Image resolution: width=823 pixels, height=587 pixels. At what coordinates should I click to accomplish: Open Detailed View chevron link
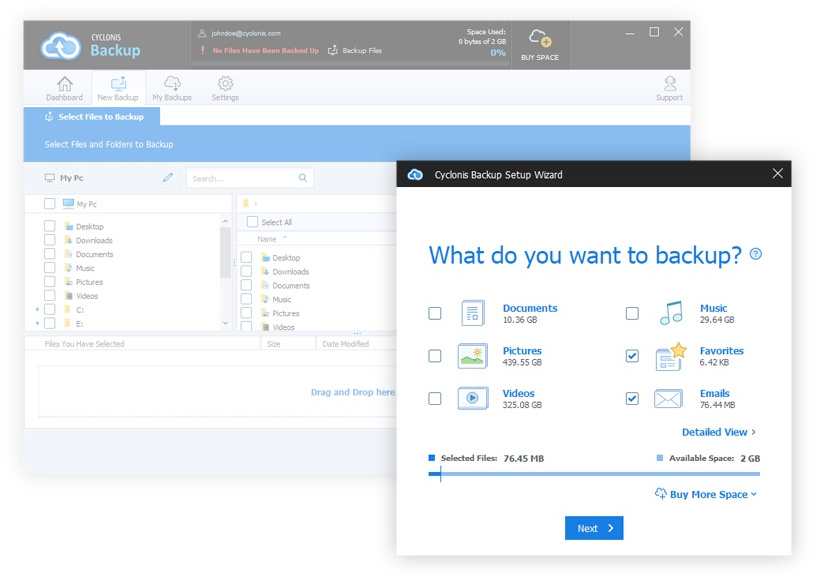coord(718,432)
